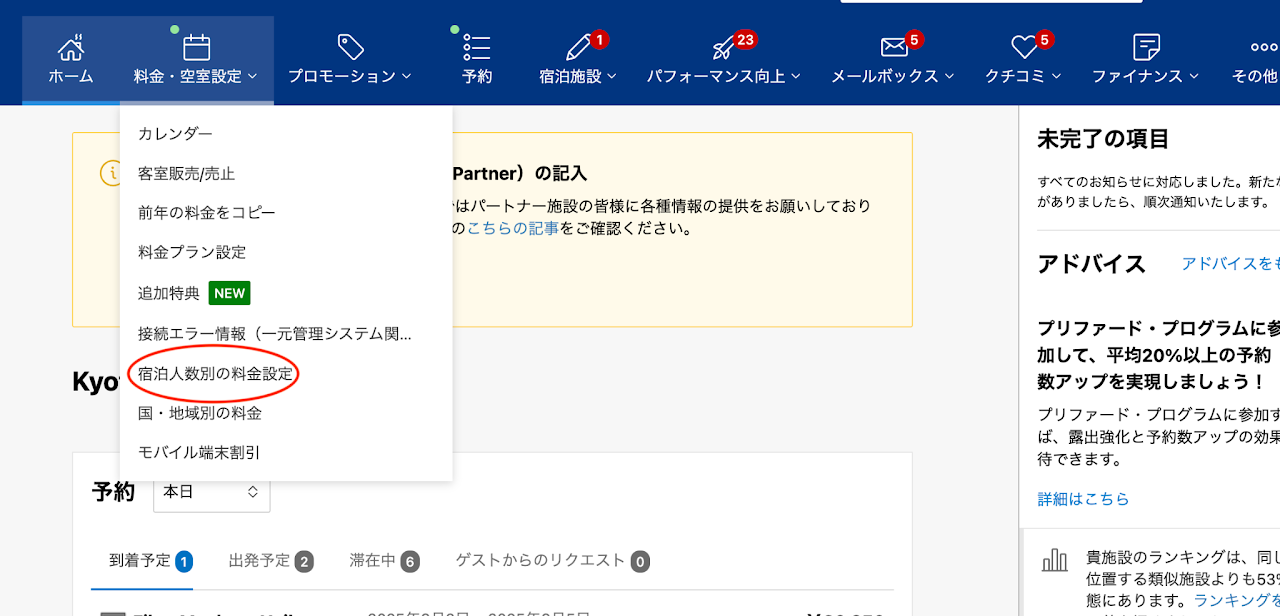Click the こちらの記事 link
The width and height of the screenshot is (1280, 616).
[513, 228]
